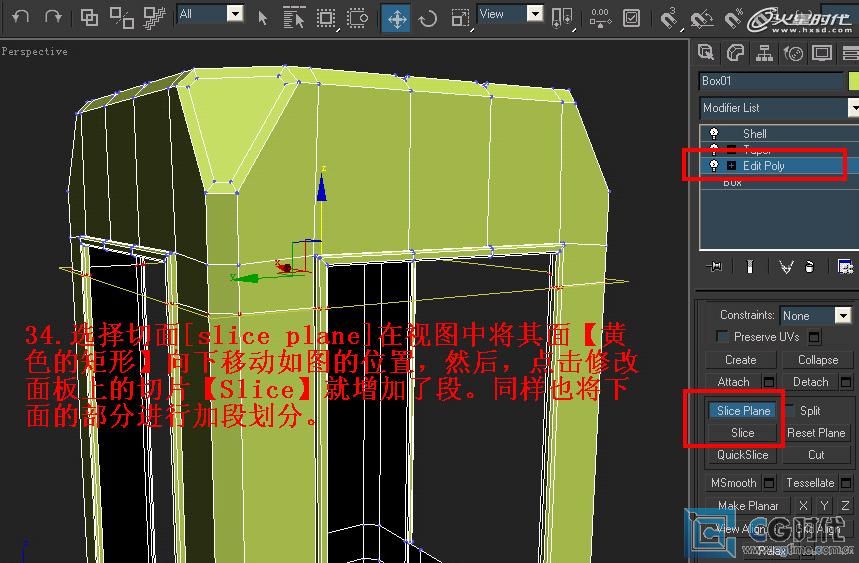Viewport: 859px width, 563px height.
Task: Click Pin Stack icon
Action: click(x=714, y=267)
